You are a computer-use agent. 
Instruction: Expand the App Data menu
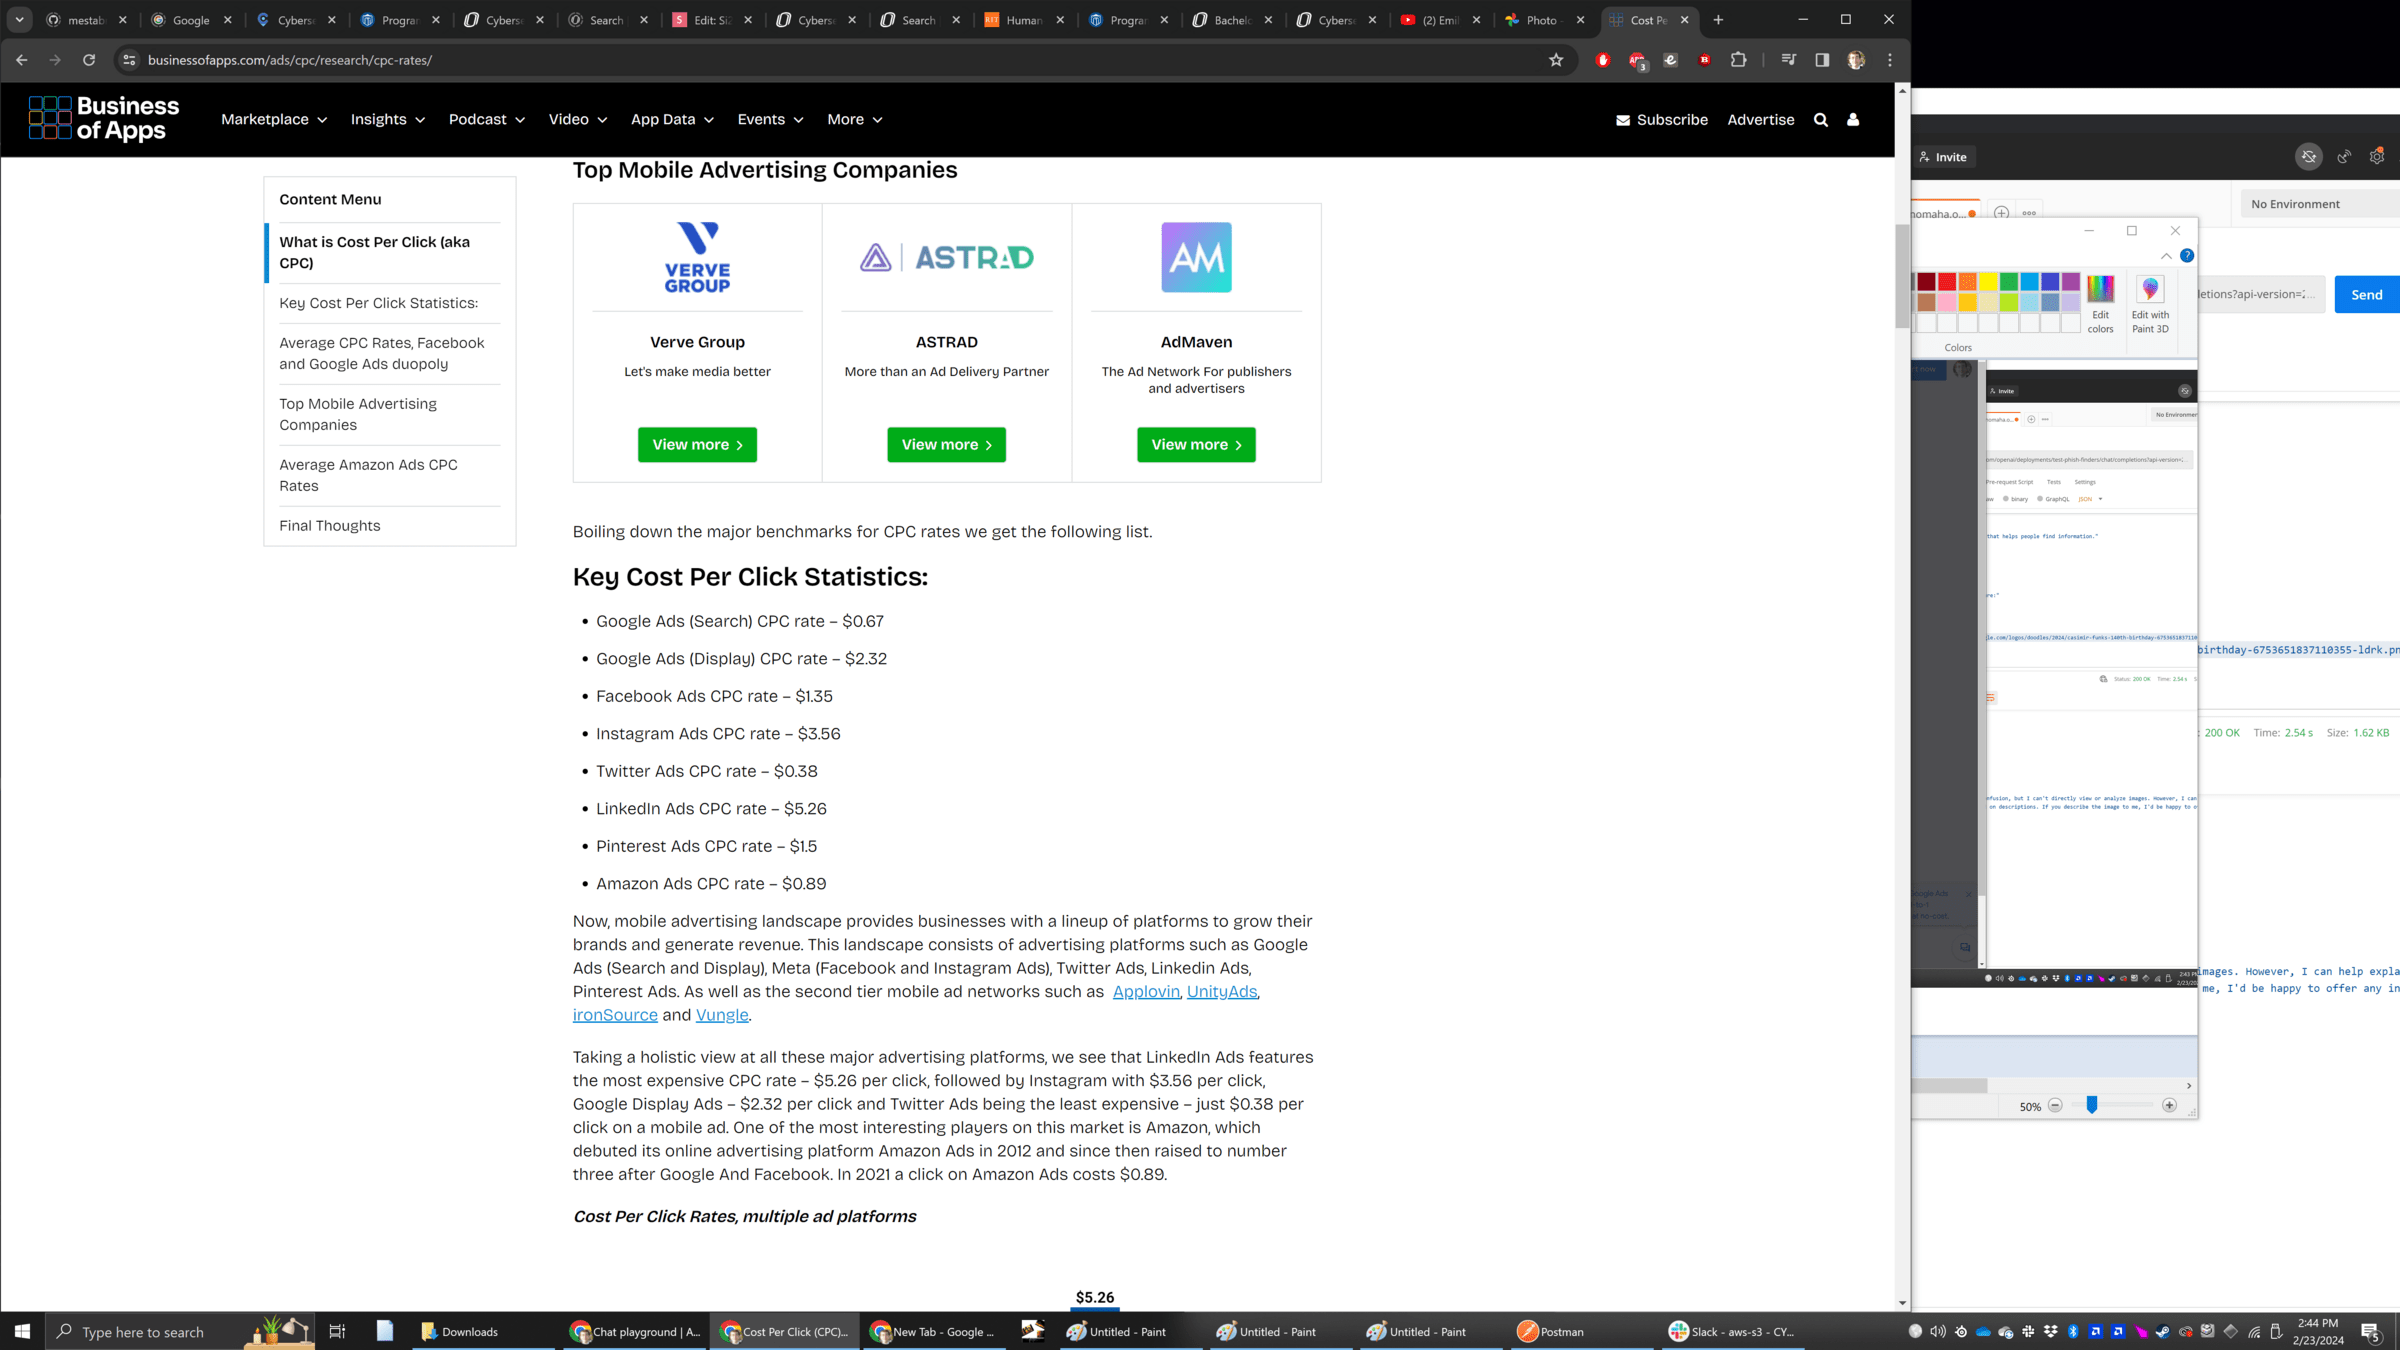click(672, 120)
